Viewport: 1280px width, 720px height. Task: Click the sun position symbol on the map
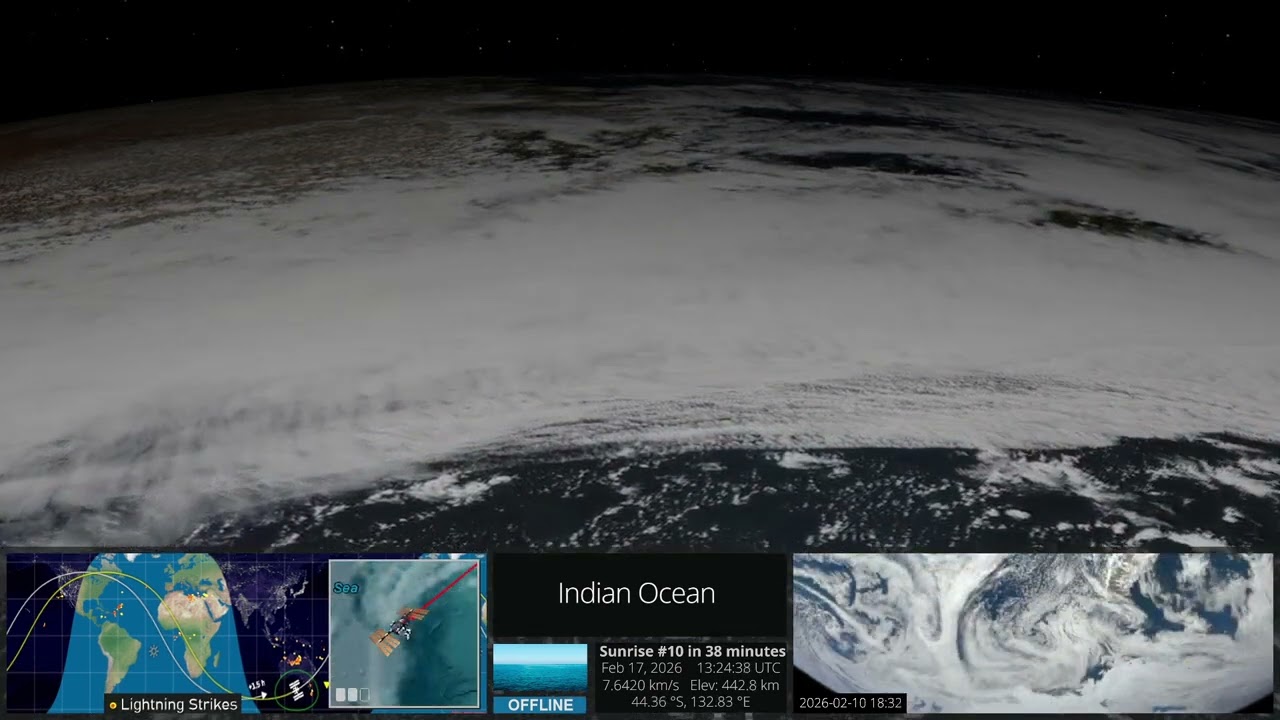point(153,651)
